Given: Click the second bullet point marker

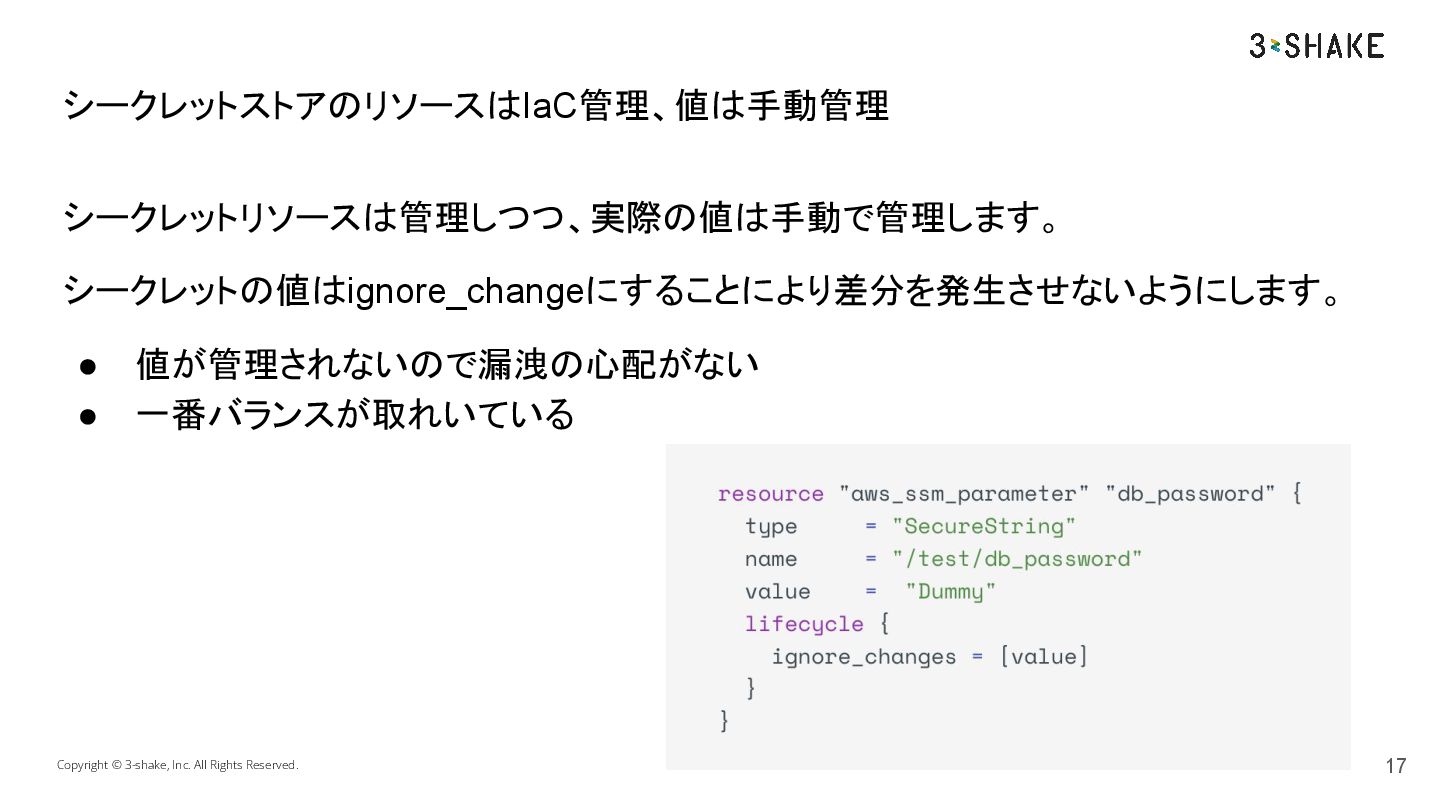Looking at the screenshot, I should [87, 414].
